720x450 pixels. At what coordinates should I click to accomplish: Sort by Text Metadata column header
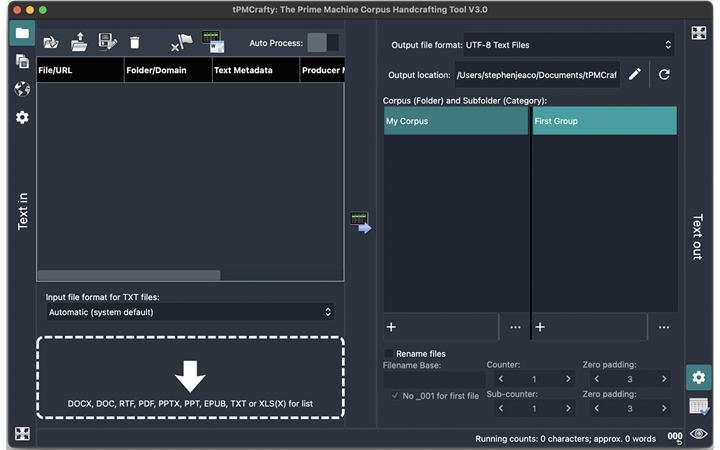256,70
